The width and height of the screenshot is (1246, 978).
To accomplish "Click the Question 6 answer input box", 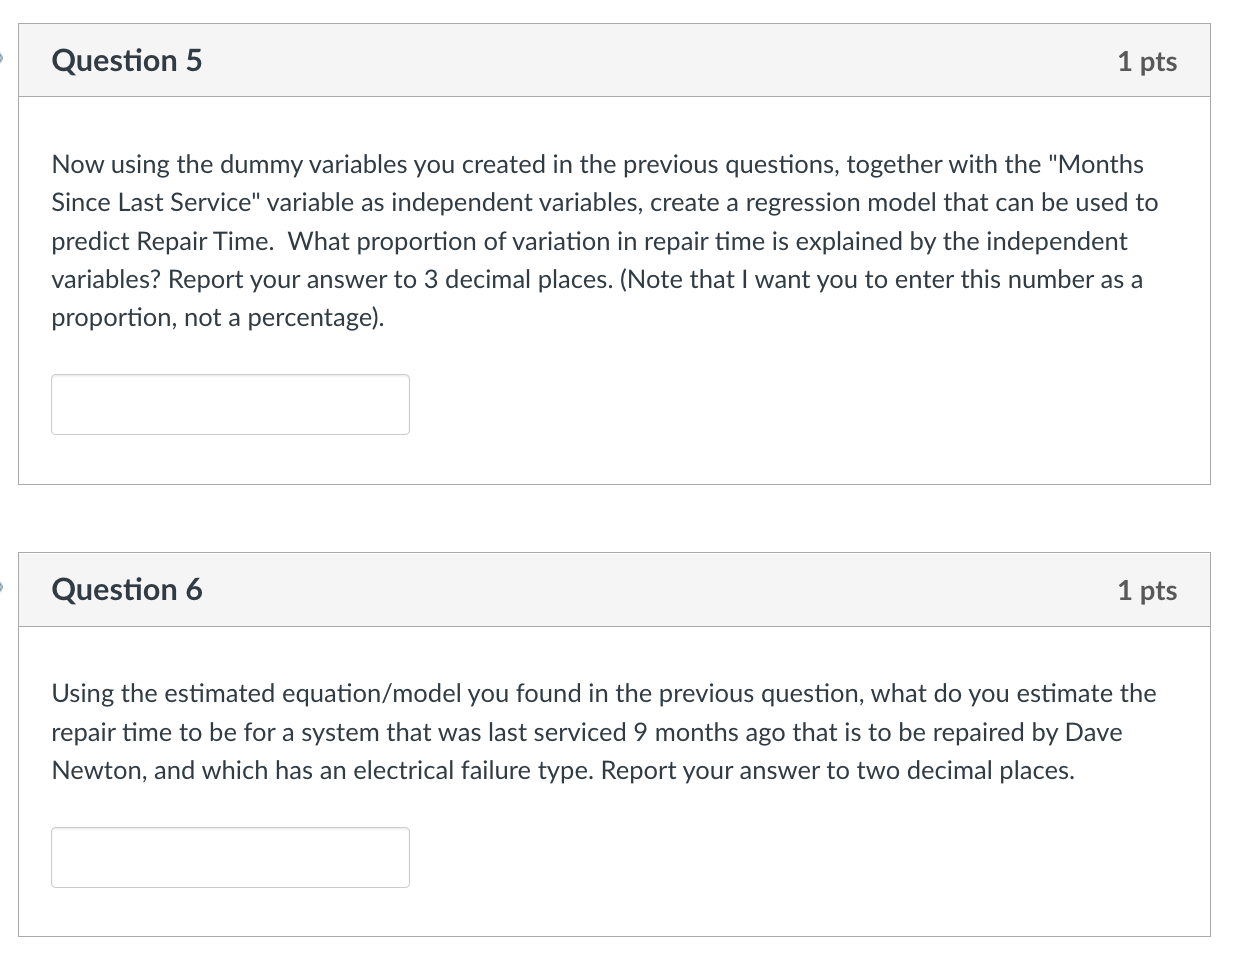I will (230, 857).
